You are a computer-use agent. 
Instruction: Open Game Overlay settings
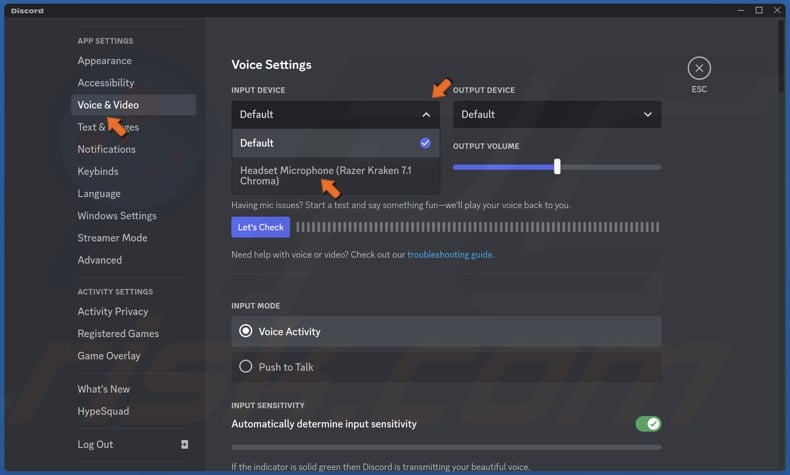point(109,356)
